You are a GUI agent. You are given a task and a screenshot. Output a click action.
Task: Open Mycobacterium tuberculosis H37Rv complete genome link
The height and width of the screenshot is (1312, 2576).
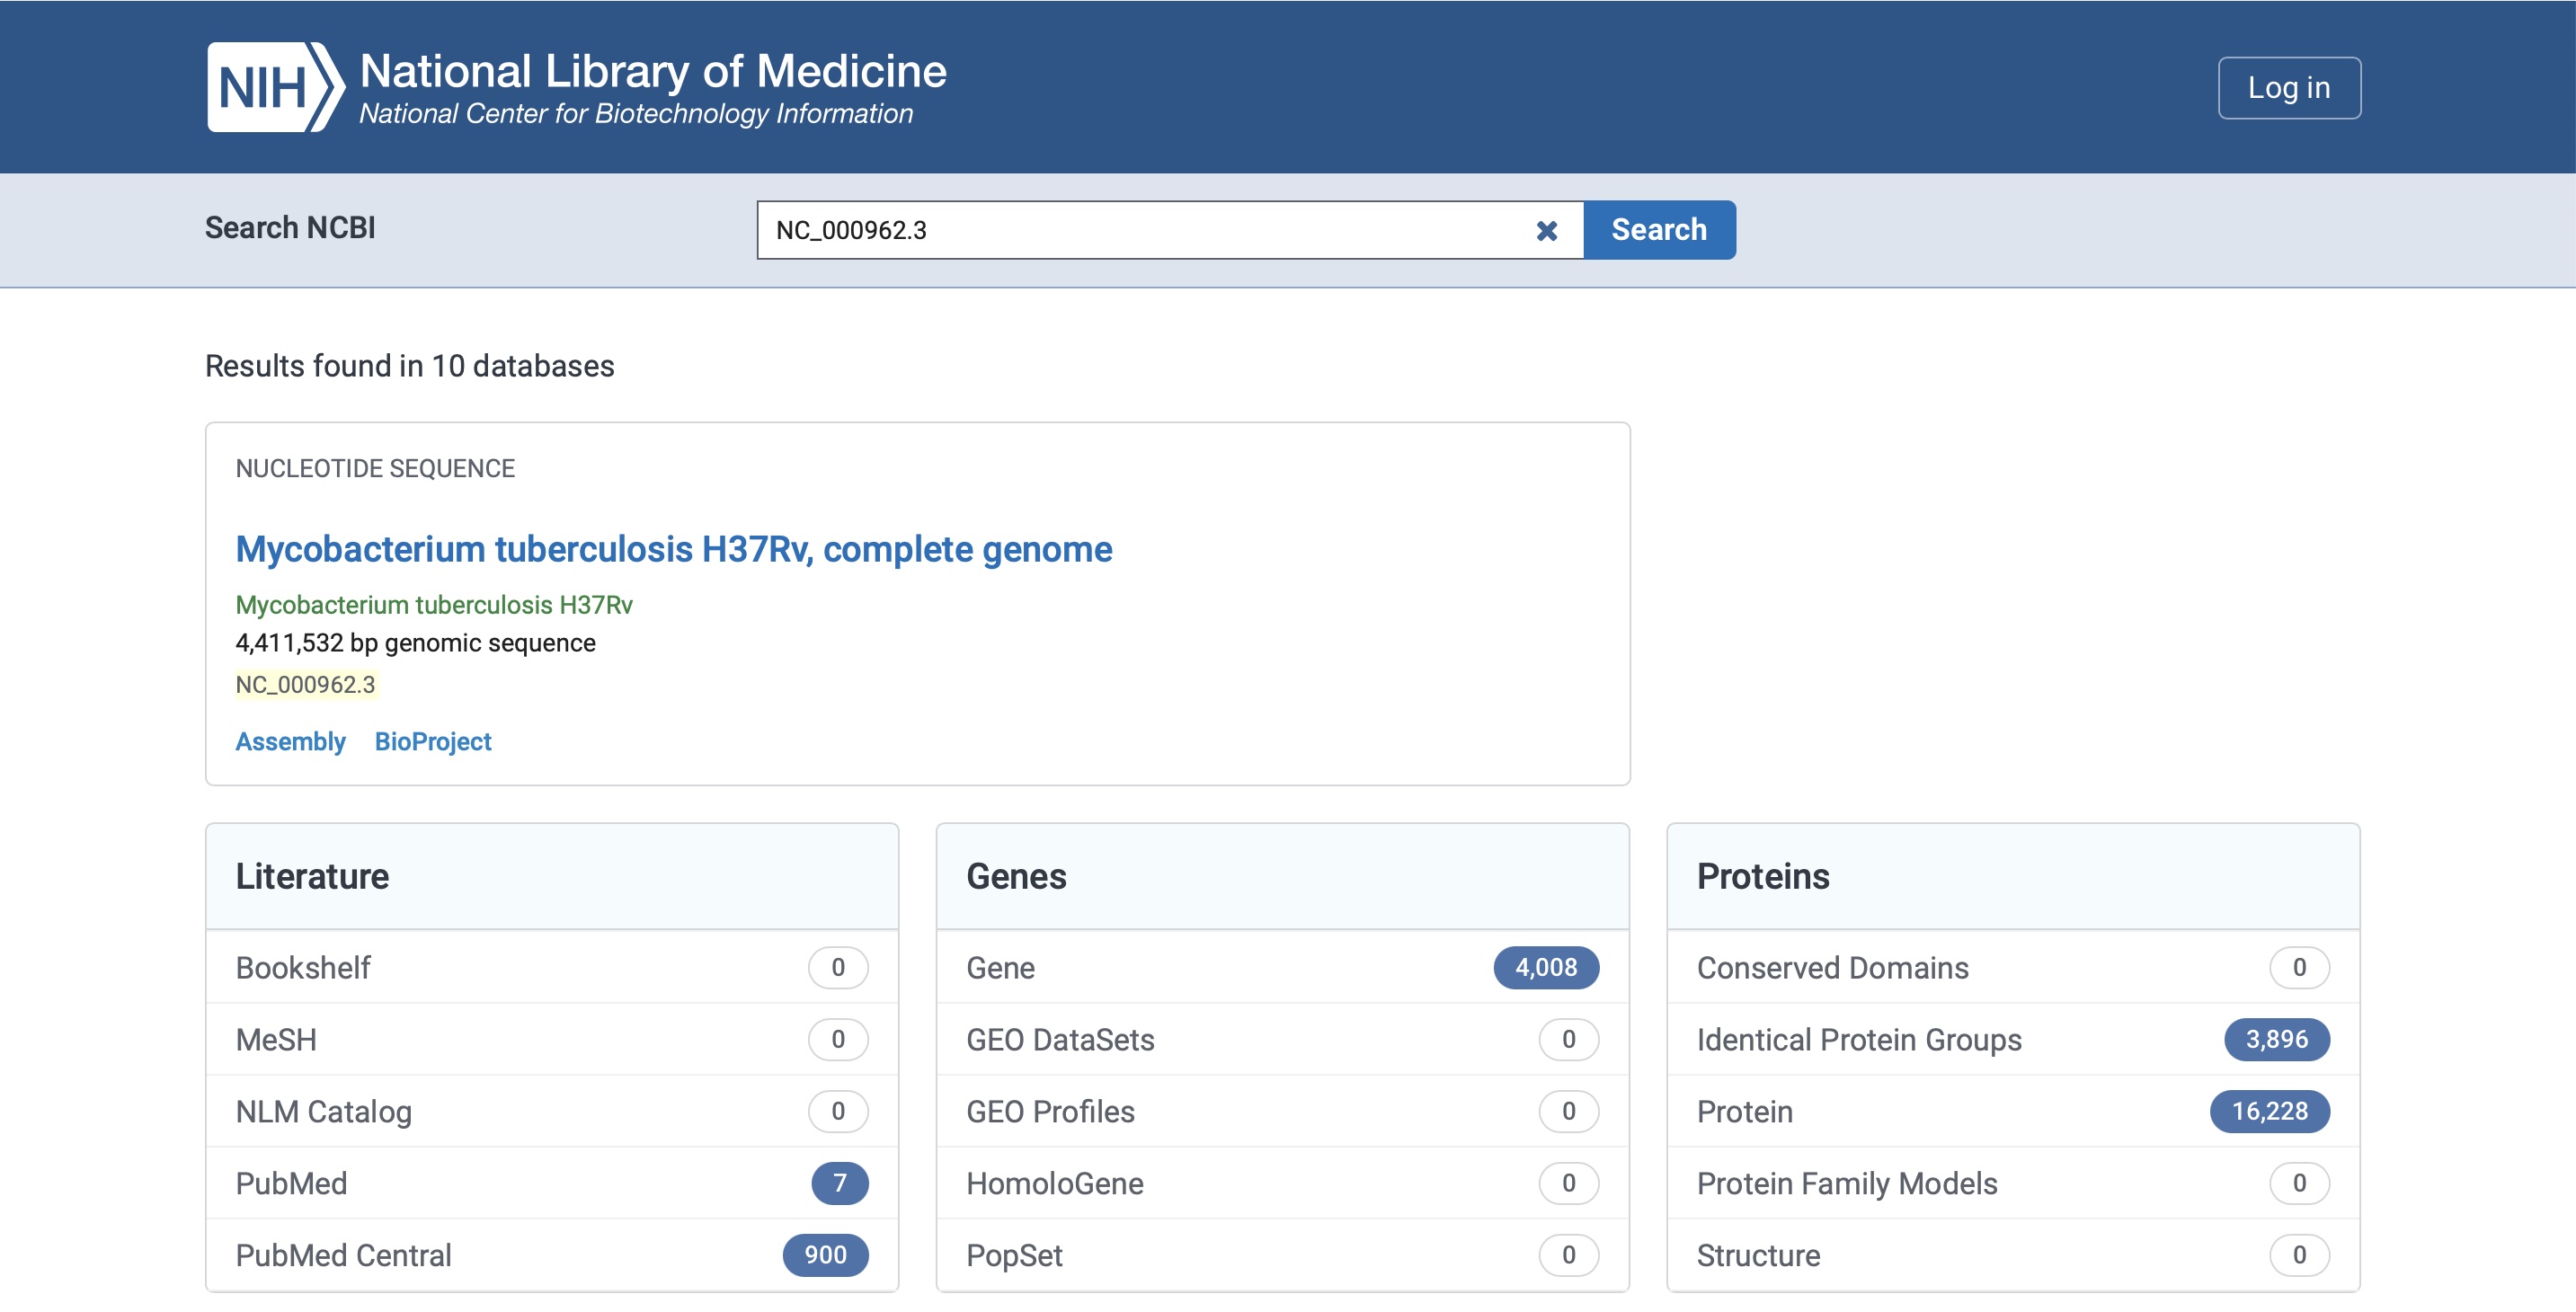(x=673, y=549)
